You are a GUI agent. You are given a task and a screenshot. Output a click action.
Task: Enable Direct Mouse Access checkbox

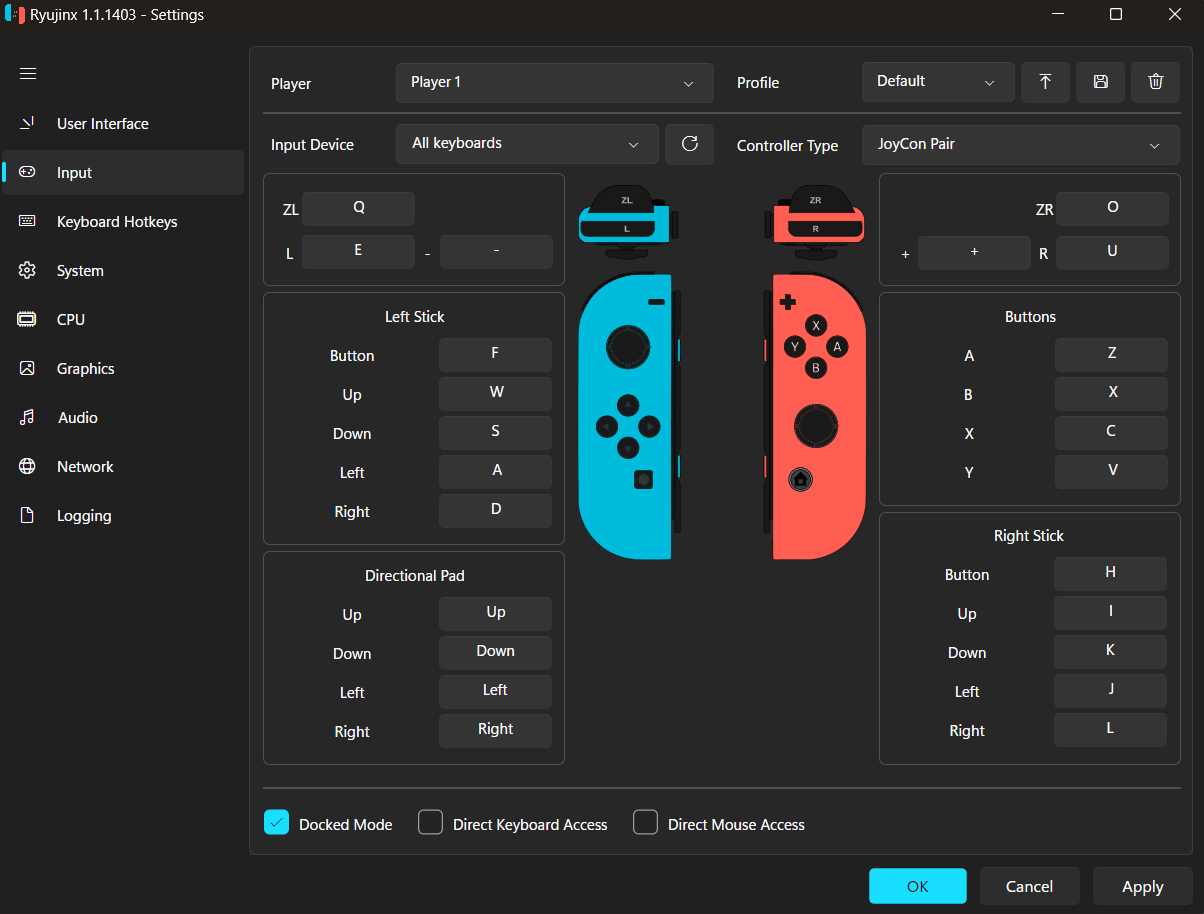[x=646, y=823]
